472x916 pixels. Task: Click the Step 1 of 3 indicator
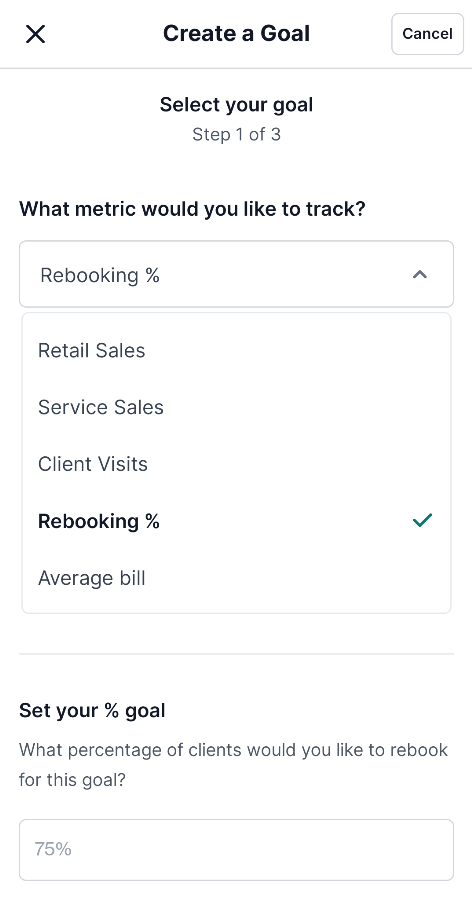point(236,134)
